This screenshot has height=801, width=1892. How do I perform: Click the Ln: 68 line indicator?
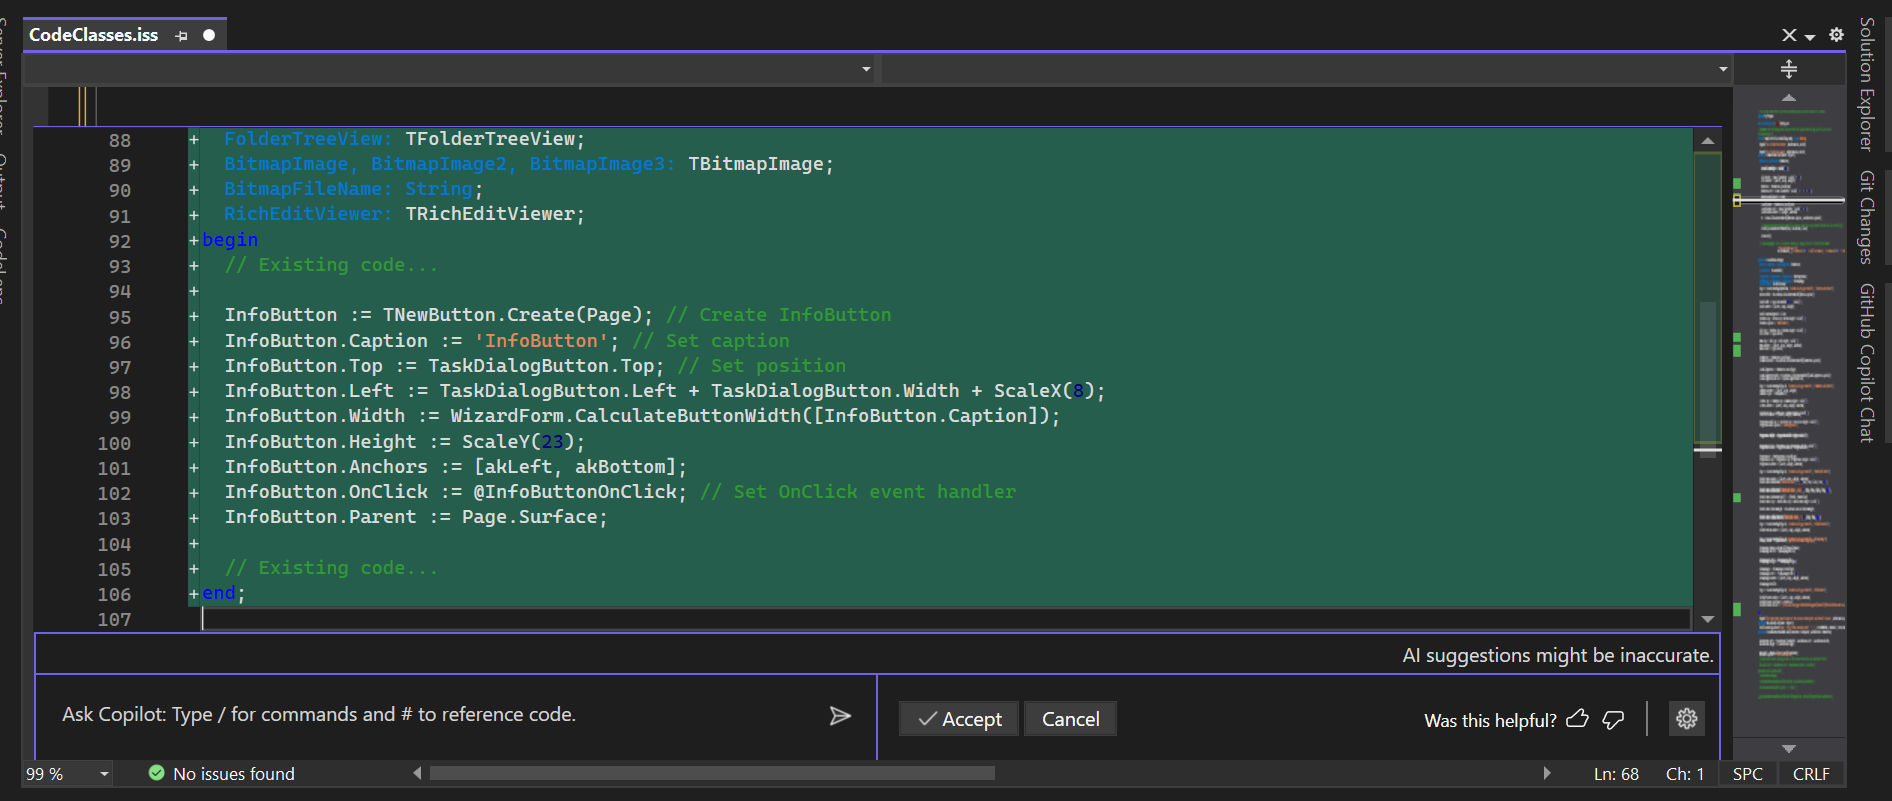pyautogui.click(x=1616, y=774)
